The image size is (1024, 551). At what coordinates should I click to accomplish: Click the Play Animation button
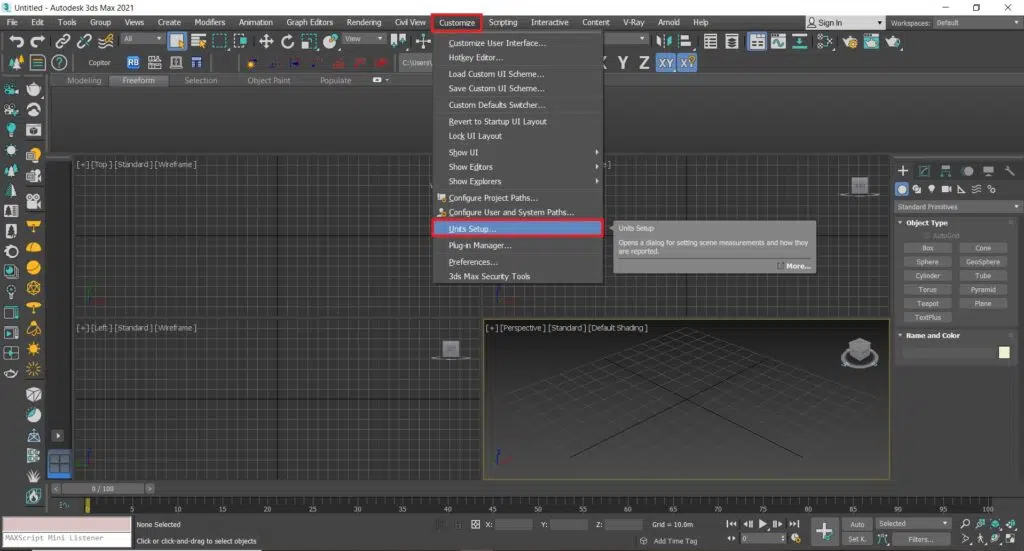(763, 524)
